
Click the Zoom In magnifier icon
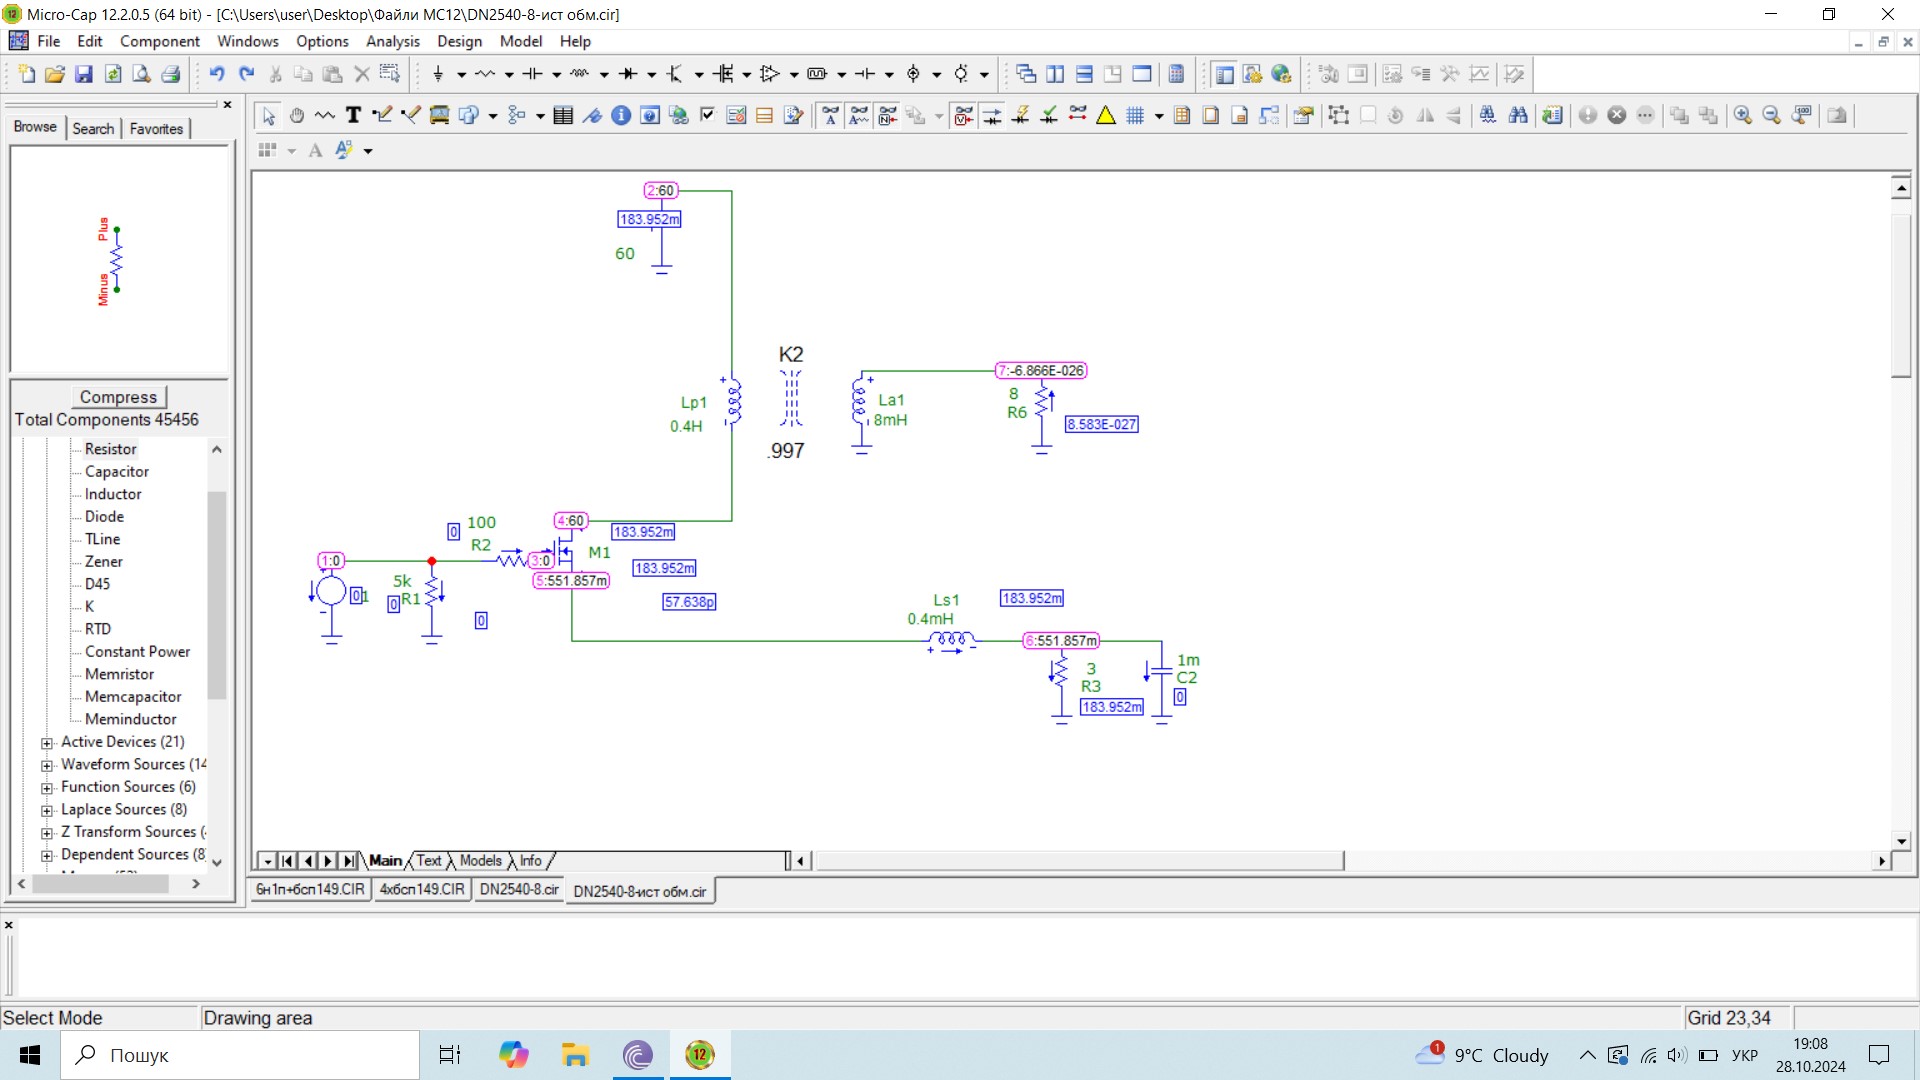[1743, 115]
